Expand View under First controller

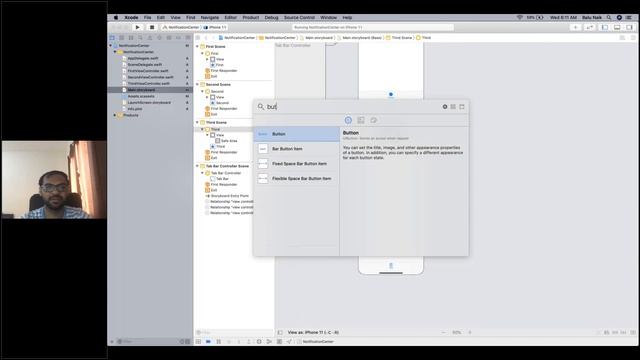coord(207,59)
